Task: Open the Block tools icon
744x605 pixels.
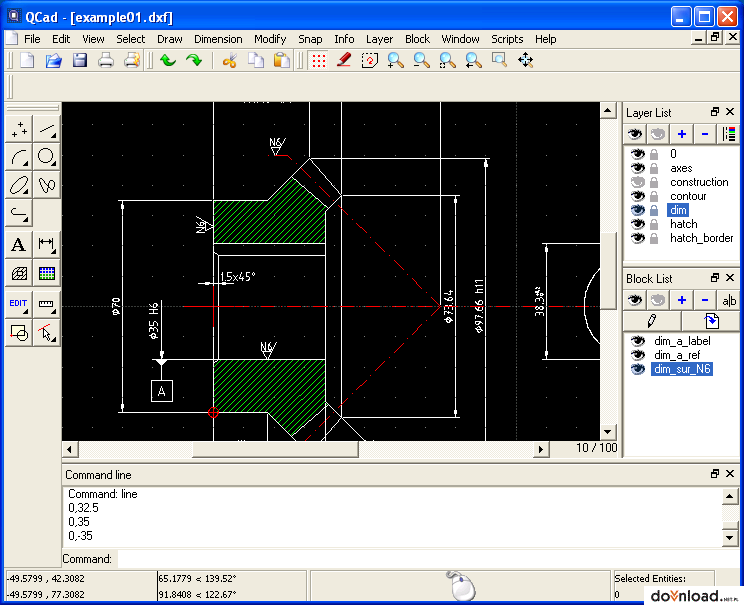Action: tap(19, 333)
